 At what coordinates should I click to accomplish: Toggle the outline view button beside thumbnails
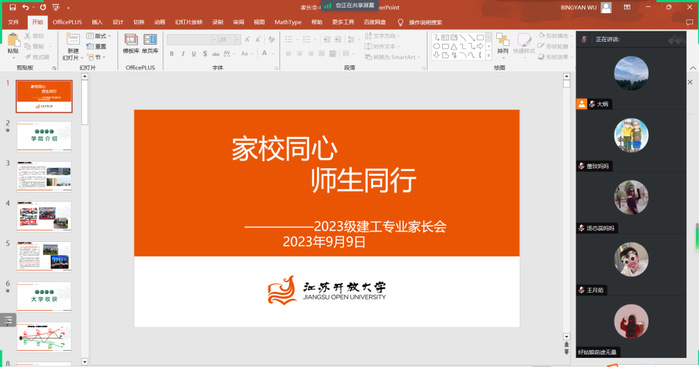click(x=8, y=320)
